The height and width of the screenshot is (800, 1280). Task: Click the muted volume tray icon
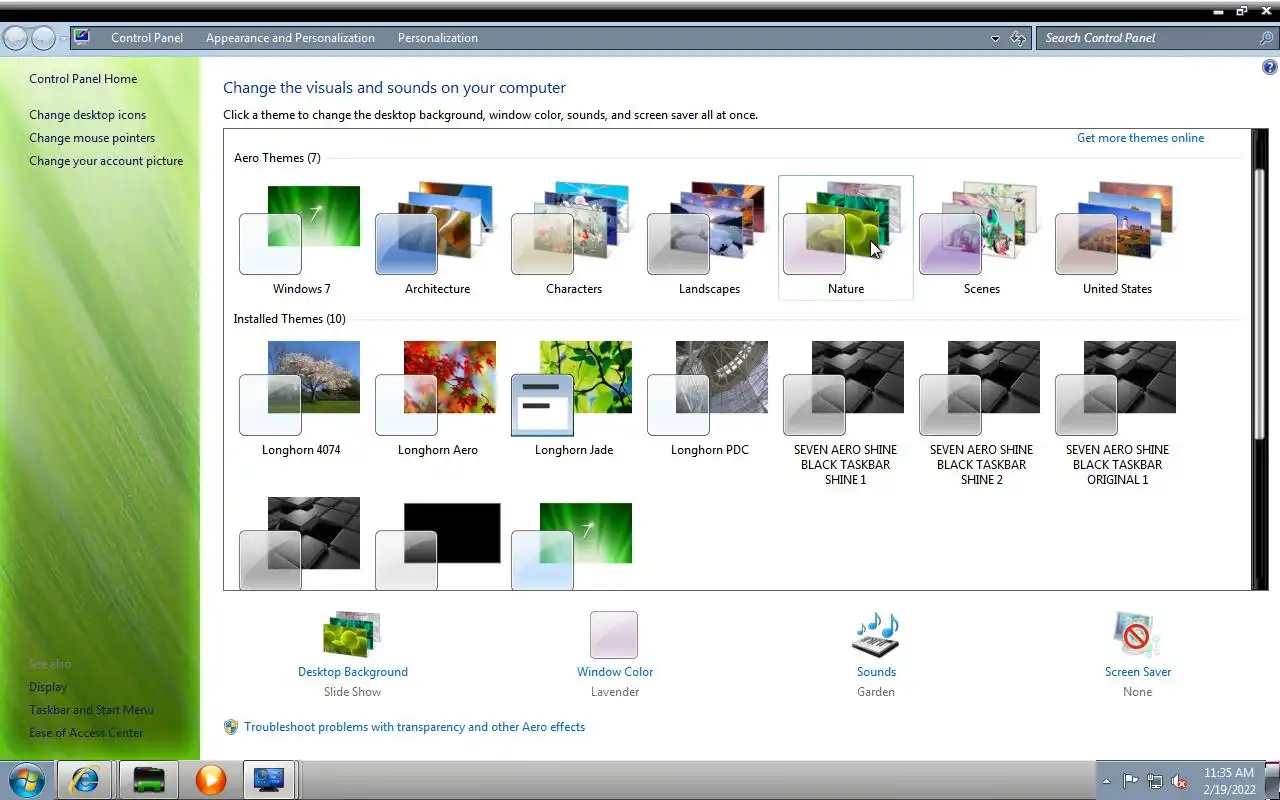pyautogui.click(x=1179, y=781)
